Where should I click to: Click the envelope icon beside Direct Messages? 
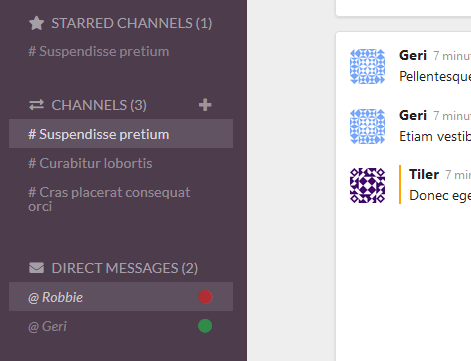pos(36,268)
